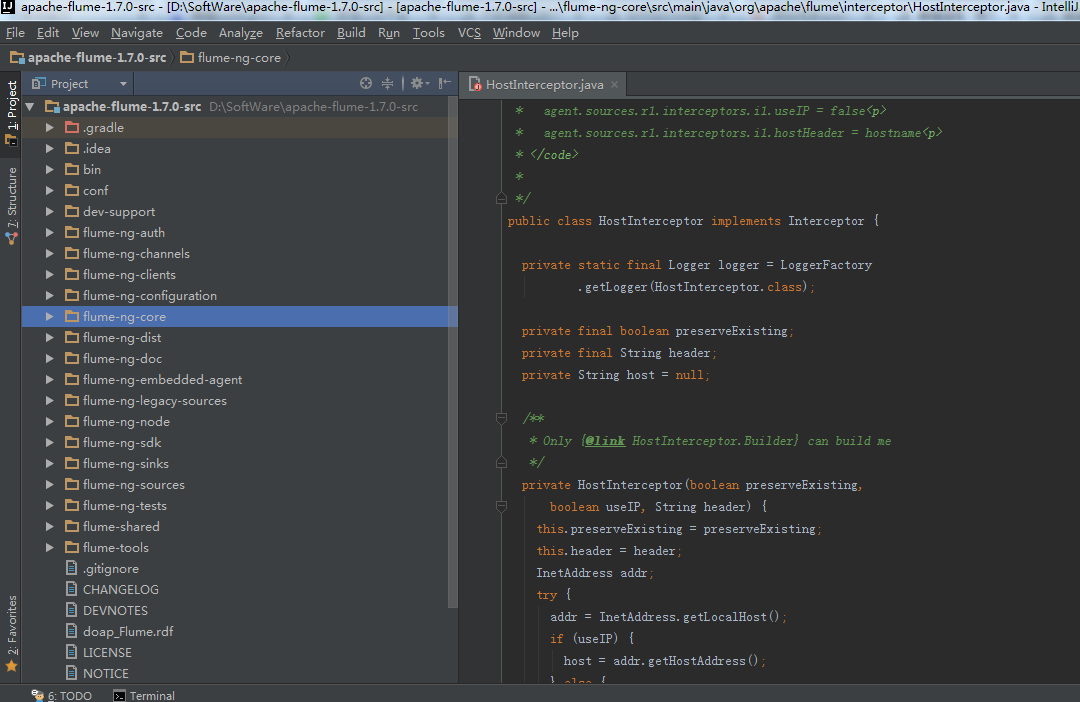Open the Edit menu
Image resolution: width=1080 pixels, height=702 pixels.
click(x=48, y=32)
